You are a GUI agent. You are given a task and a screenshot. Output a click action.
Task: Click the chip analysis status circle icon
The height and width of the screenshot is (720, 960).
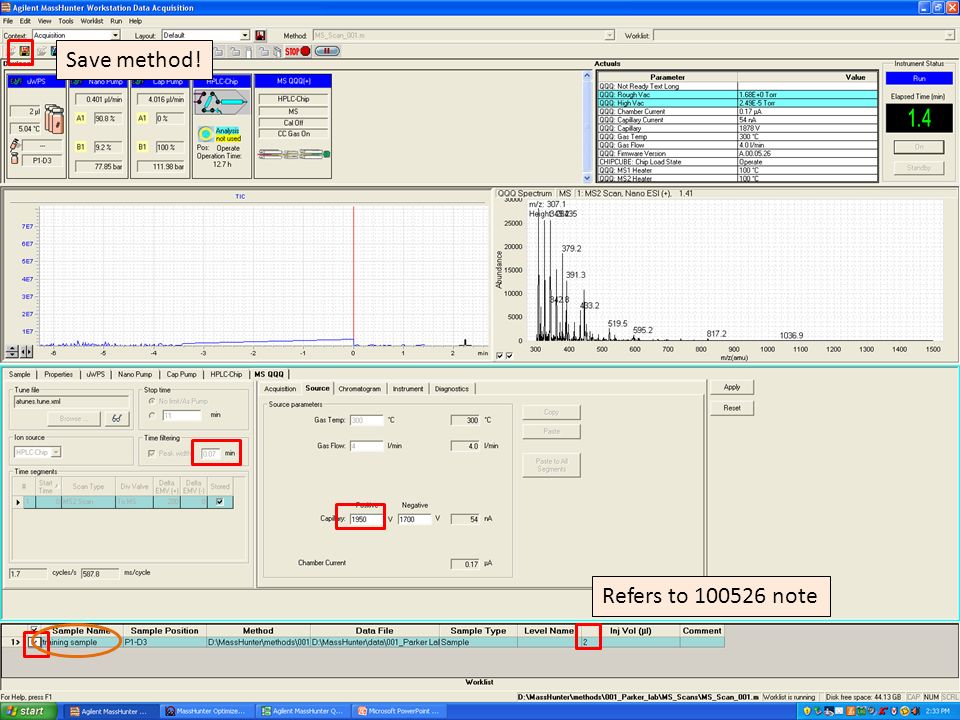coord(205,133)
